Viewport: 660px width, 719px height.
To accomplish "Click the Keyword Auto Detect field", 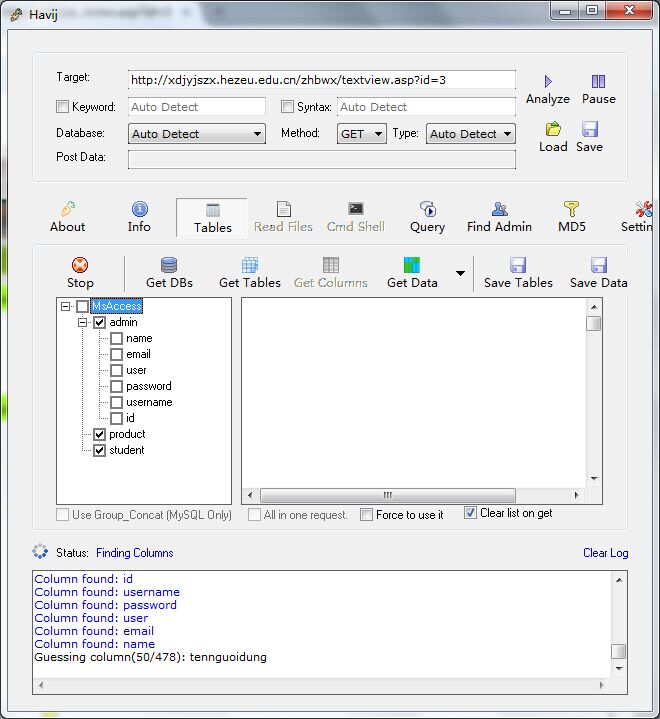I will (x=197, y=107).
